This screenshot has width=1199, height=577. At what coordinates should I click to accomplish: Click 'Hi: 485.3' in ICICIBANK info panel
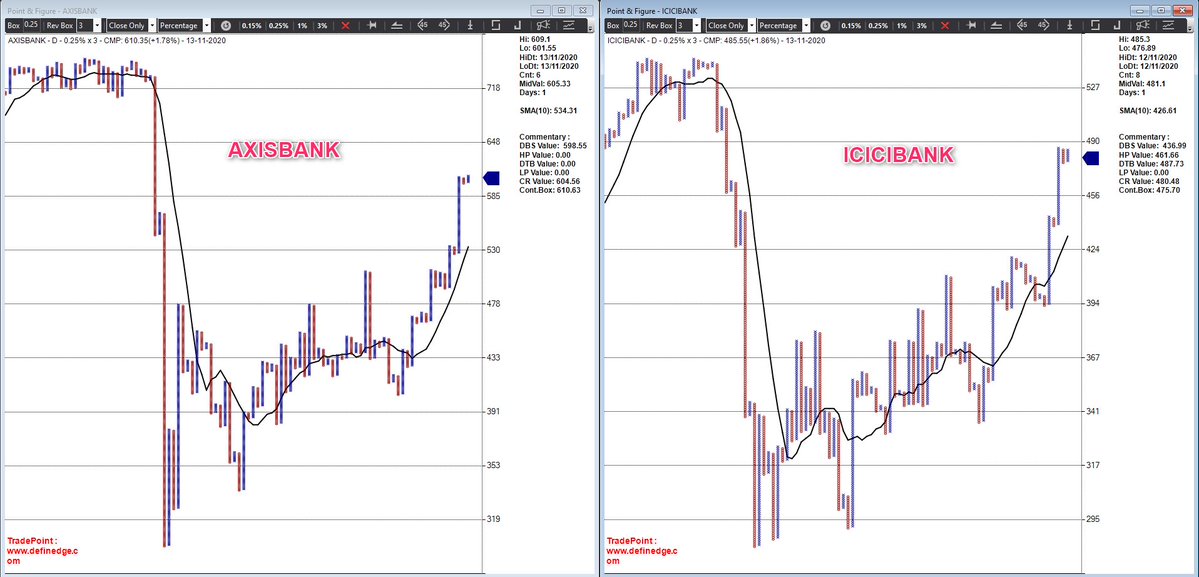pos(1134,39)
